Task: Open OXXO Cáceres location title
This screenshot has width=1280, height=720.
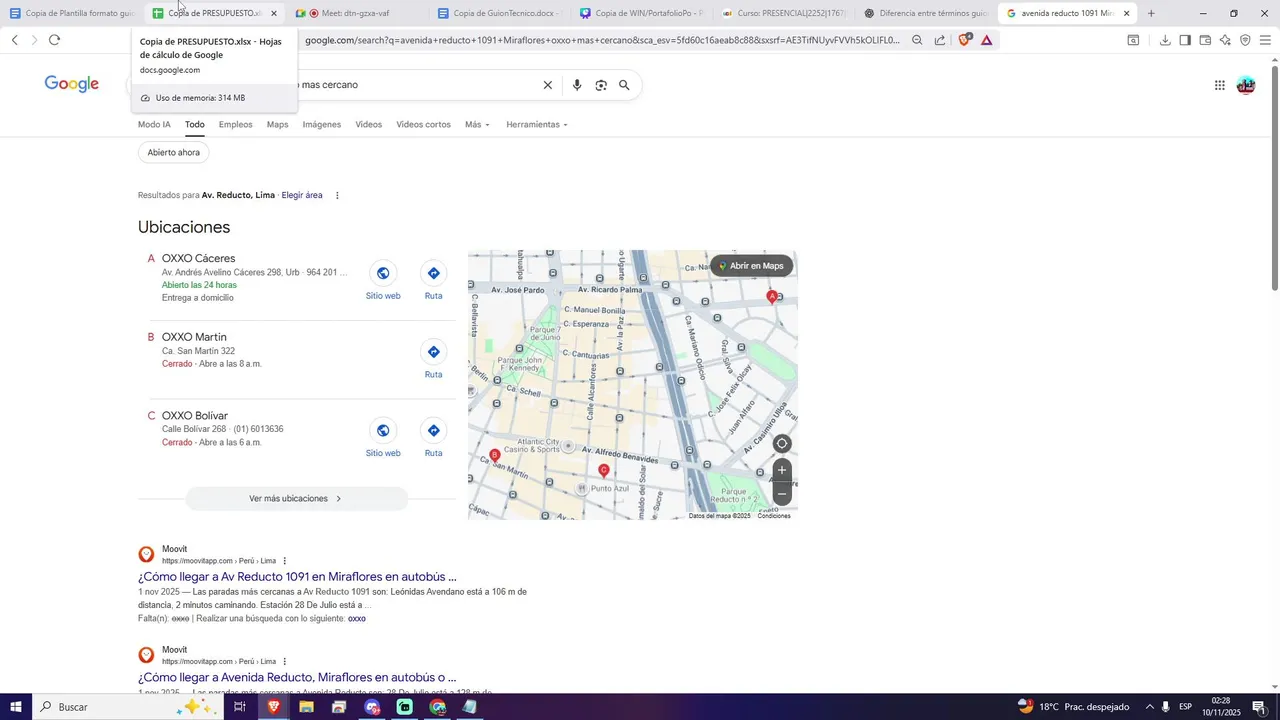Action: [x=199, y=258]
